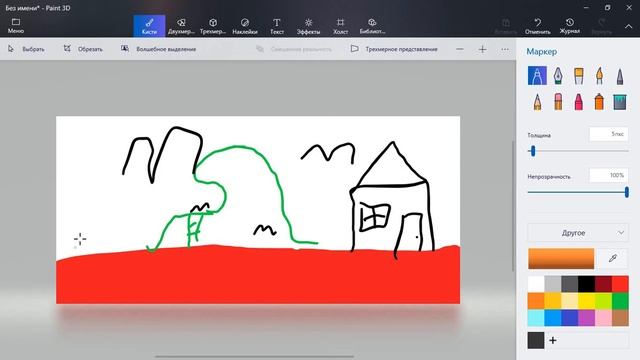This screenshot has width=640, height=360.
Task: Choose the indigo color swatch
Action: 569,318
